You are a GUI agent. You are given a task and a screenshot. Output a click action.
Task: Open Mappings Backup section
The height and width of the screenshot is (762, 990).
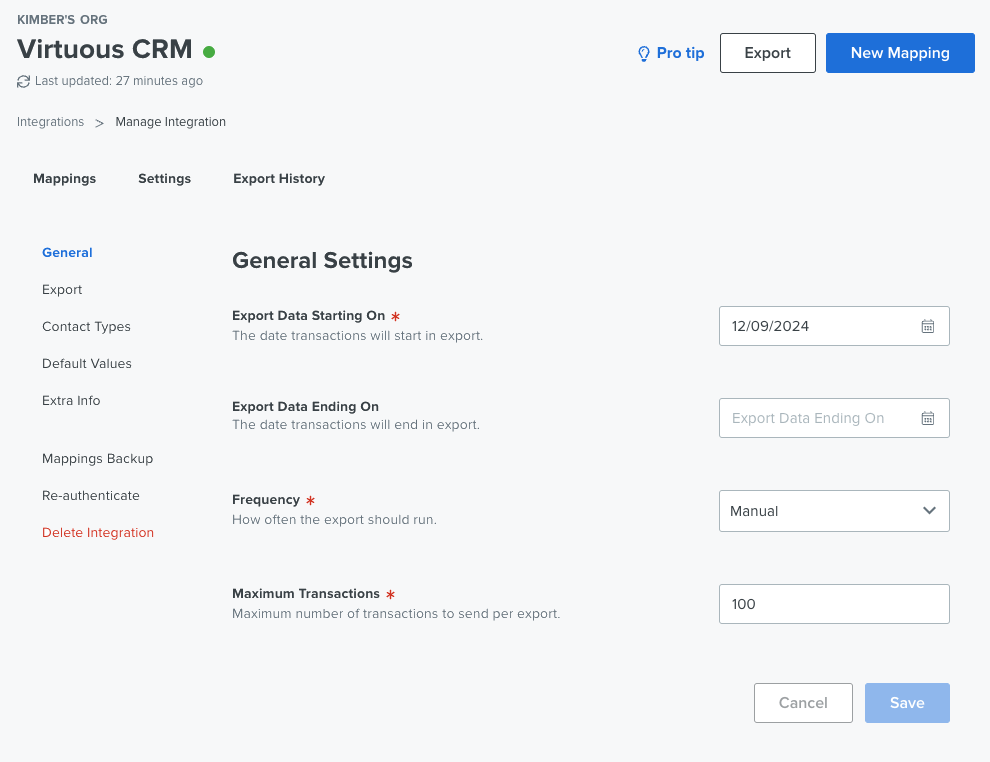coord(98,459)
